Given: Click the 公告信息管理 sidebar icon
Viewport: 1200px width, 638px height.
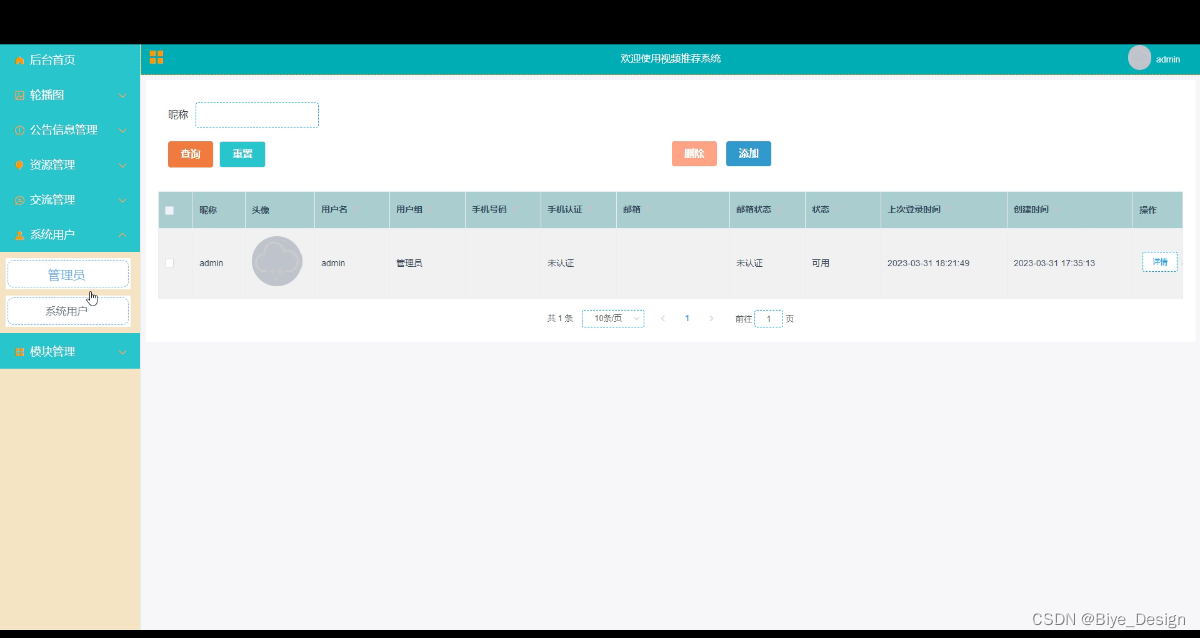Looking at the screenshot, I should 20,131.
